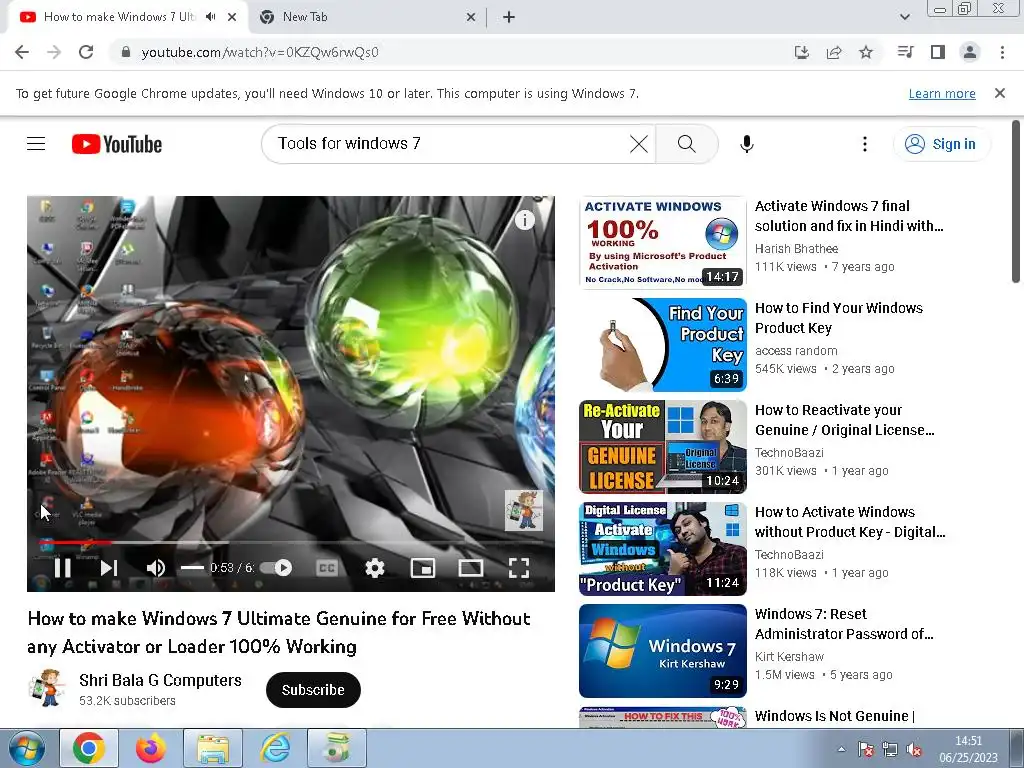Visit the Kirt Kershaw channel
This screenshot has width=1024, height=768.
[789, 656]
